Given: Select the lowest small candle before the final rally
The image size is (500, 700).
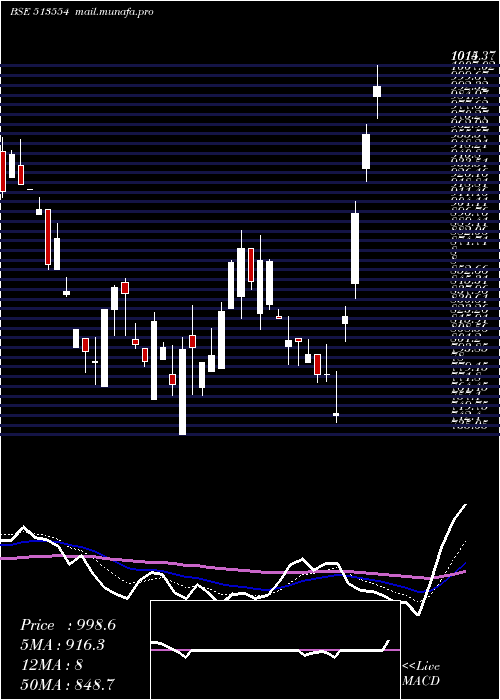Looking at the screenshot, I should 336,415.
